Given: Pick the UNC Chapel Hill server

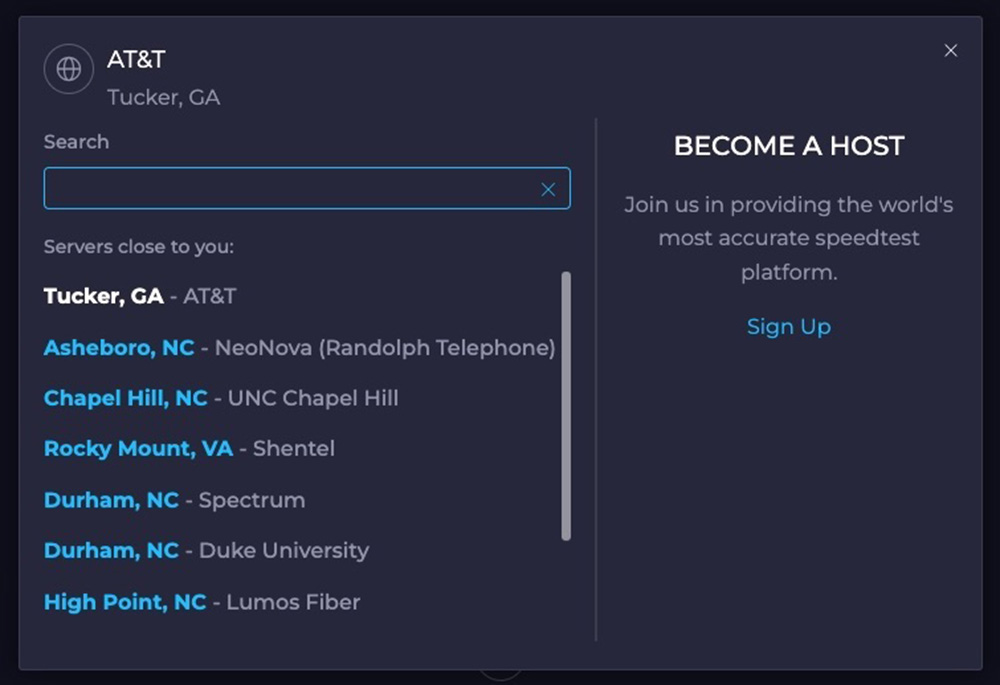Looking at the screenshot, I should pos(313,398).
